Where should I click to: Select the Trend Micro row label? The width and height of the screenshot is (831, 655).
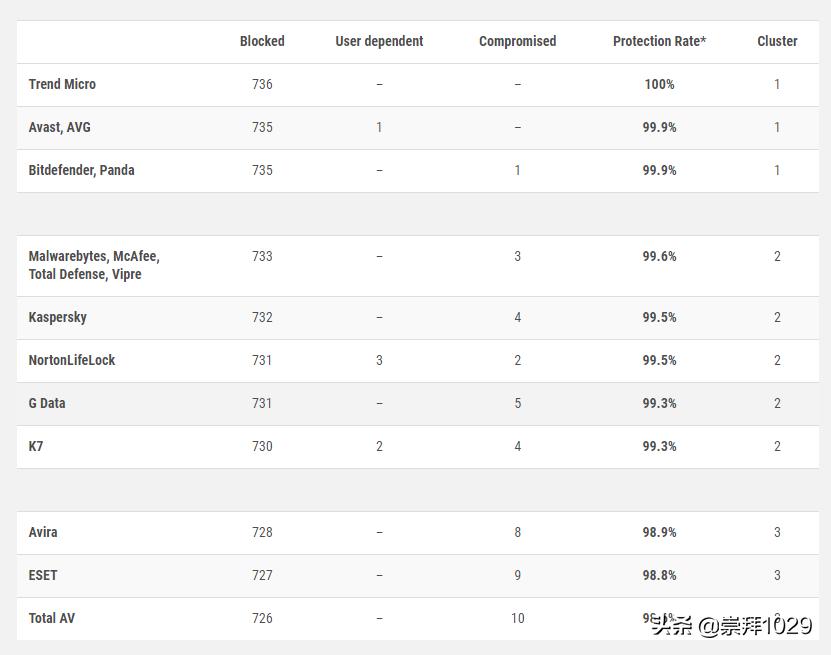62,84
